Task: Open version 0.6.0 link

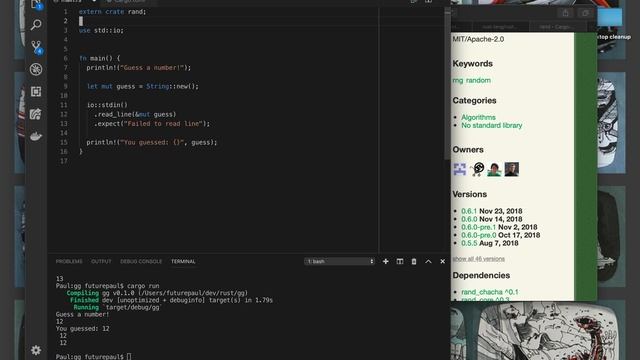Action: coord(469,219)
